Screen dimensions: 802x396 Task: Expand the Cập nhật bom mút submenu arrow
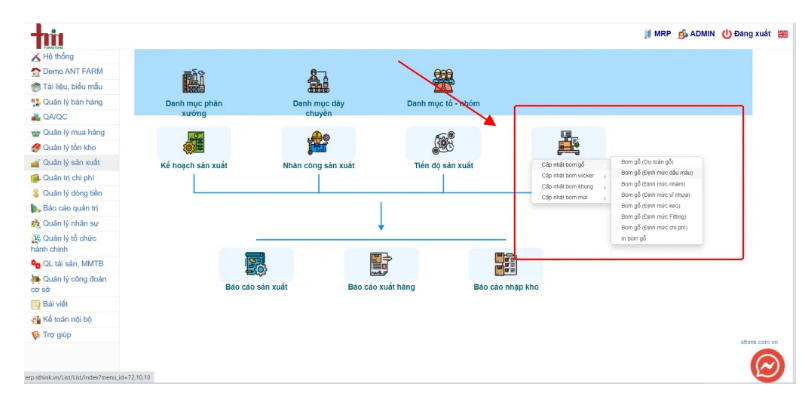[606, 197]
